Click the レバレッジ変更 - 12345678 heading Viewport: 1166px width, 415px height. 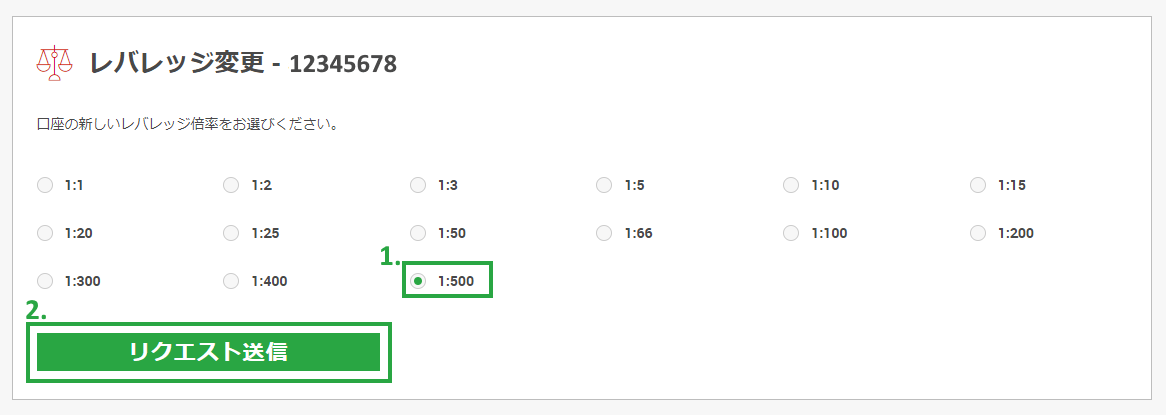click(x=243, y=64)
